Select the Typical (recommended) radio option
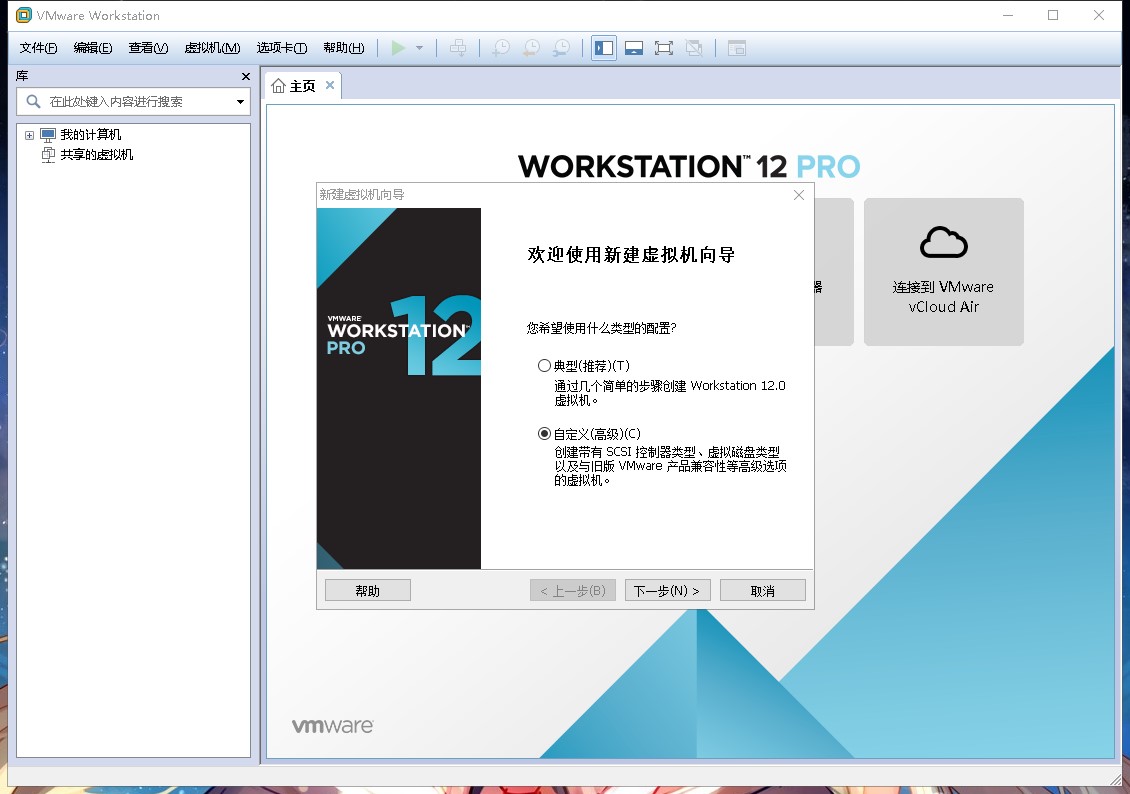1130x794 pixels. click(544, 365)
